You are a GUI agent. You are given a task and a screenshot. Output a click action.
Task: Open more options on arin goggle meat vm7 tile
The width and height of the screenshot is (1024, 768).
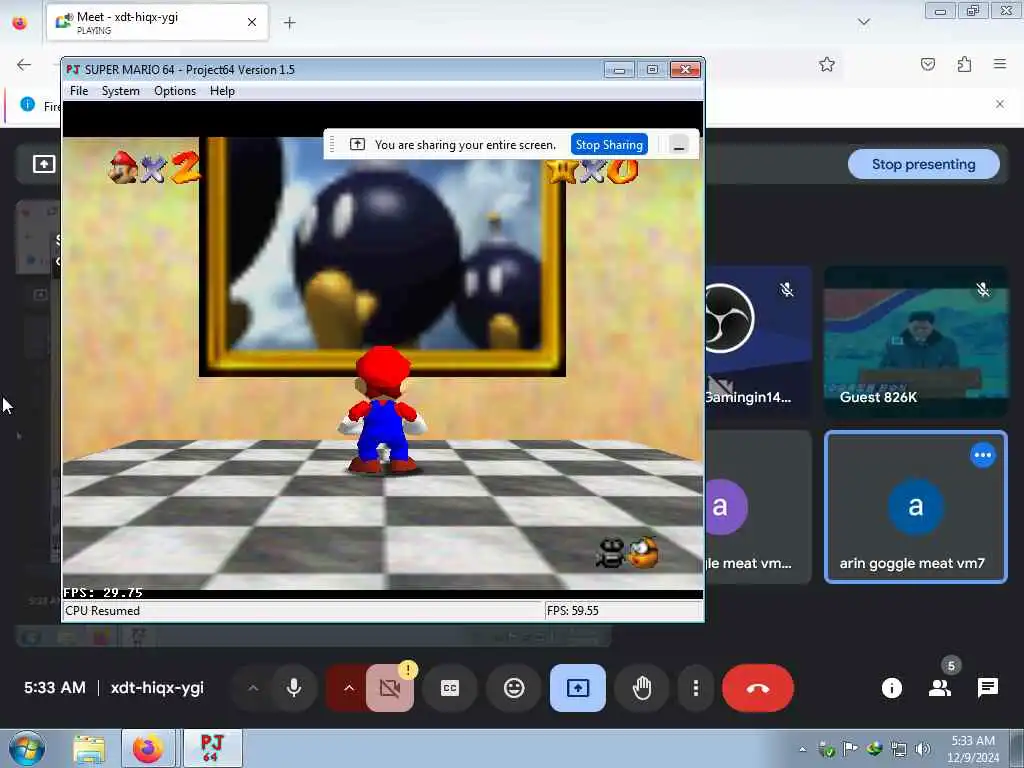tap(983, 455)
